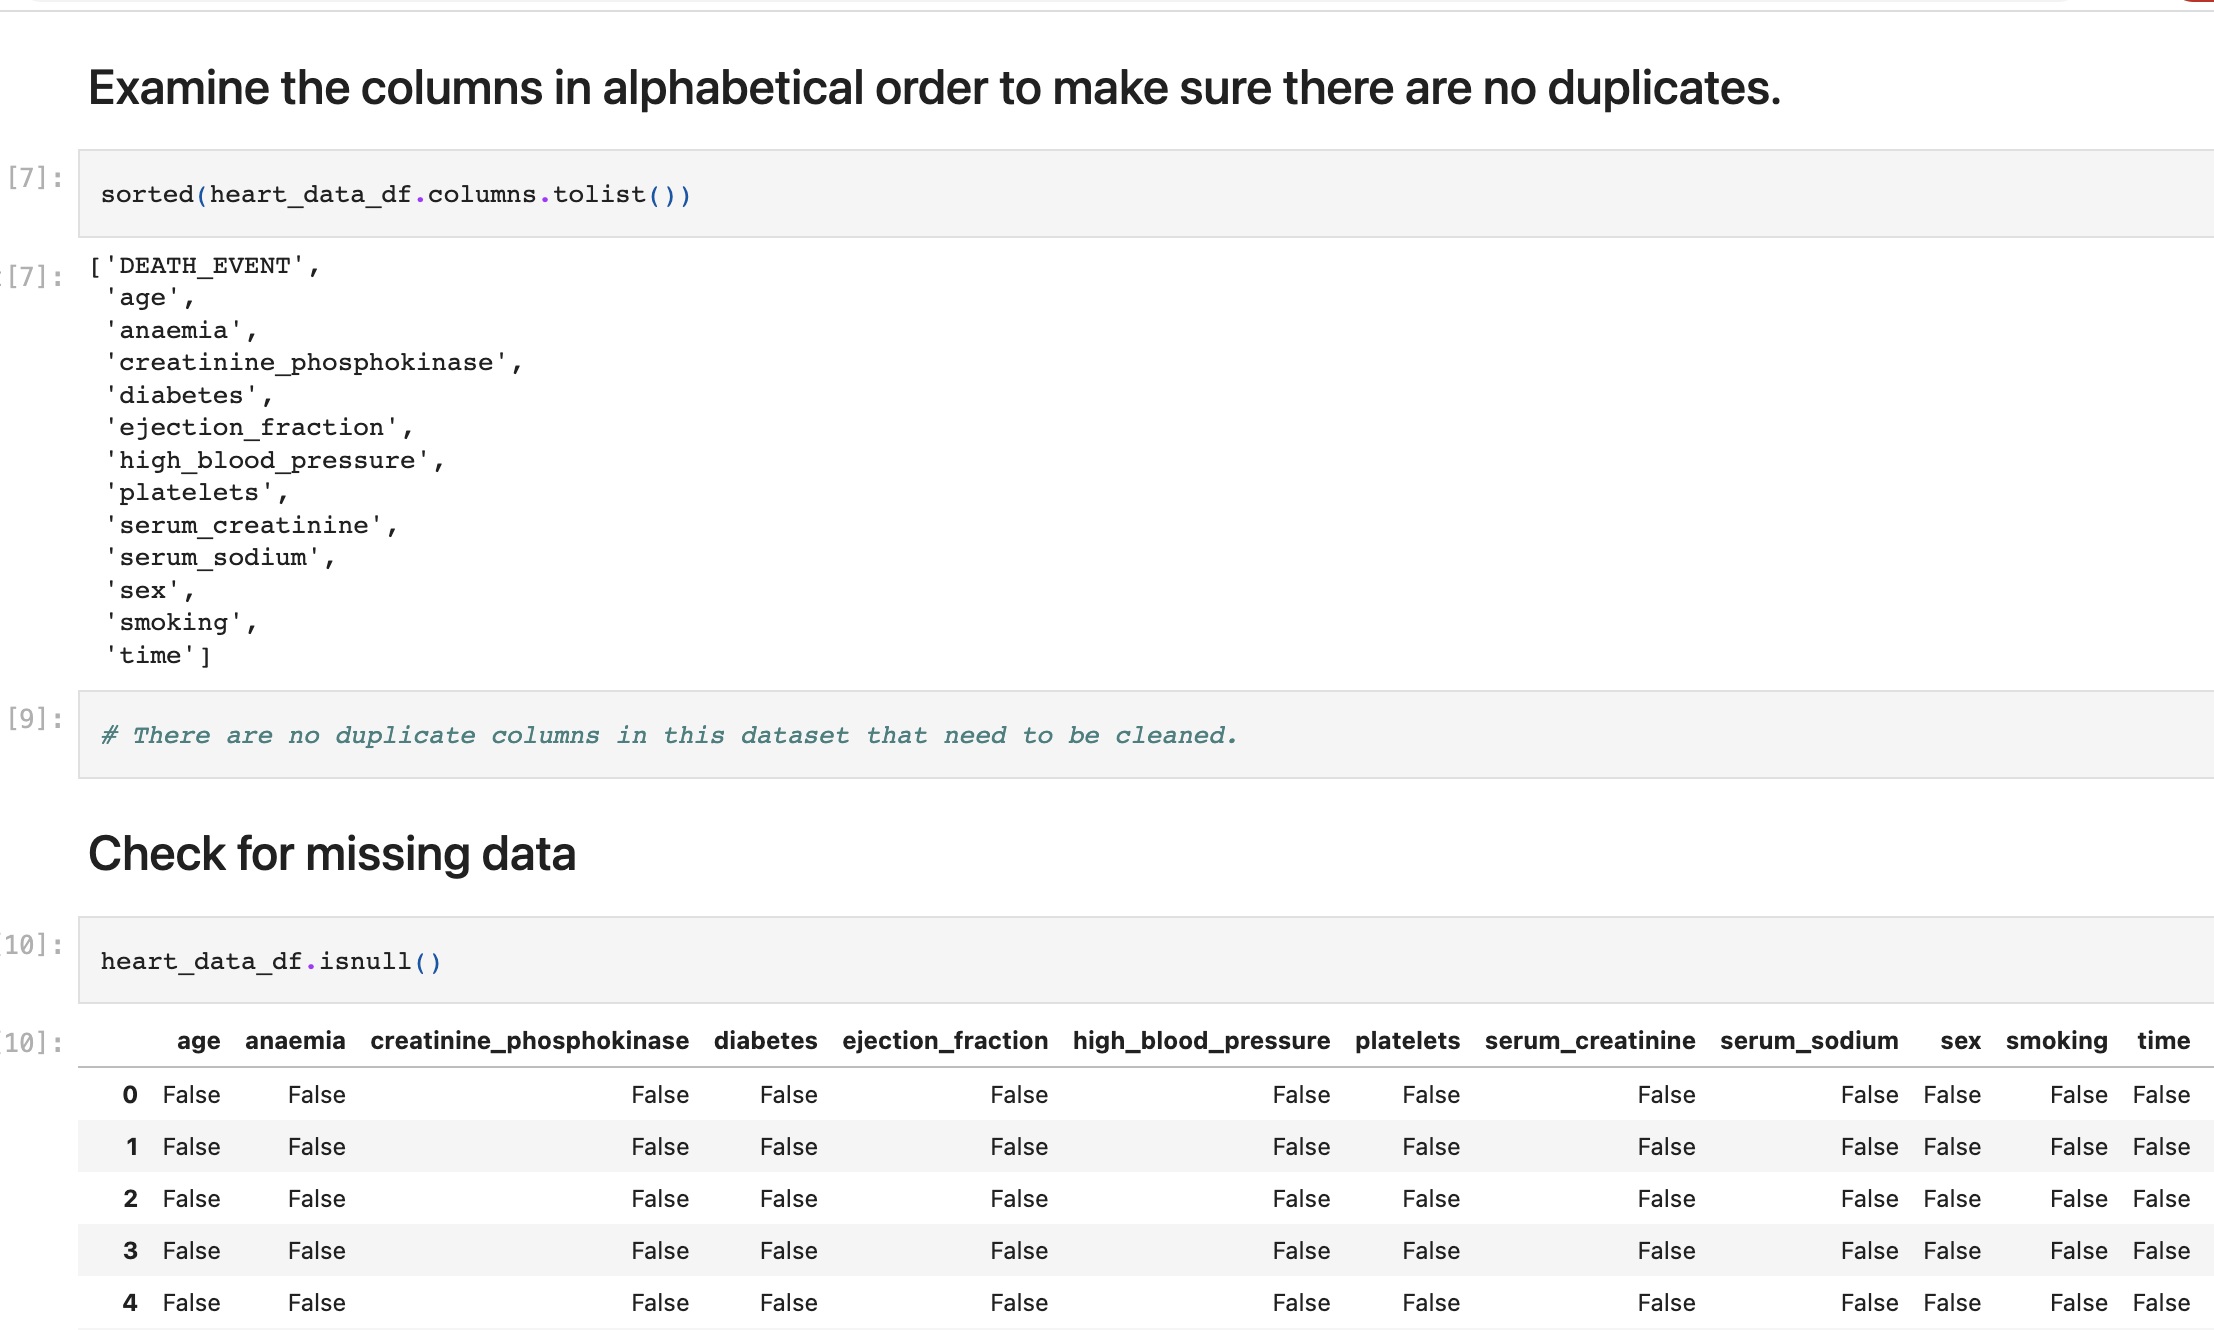The height and width of the screenshot is (1330, 2214).
Task: Click the 'platelets' table column header
Action: click(1408, 1041)
